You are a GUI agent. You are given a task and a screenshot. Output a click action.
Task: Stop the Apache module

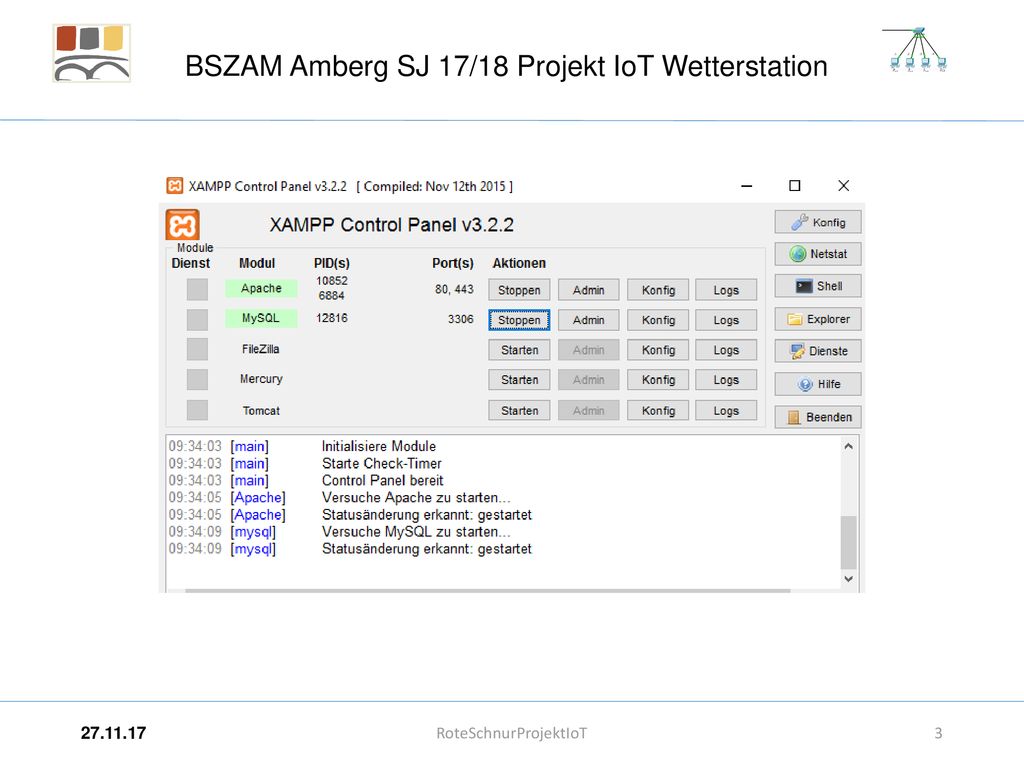[519, 290]
